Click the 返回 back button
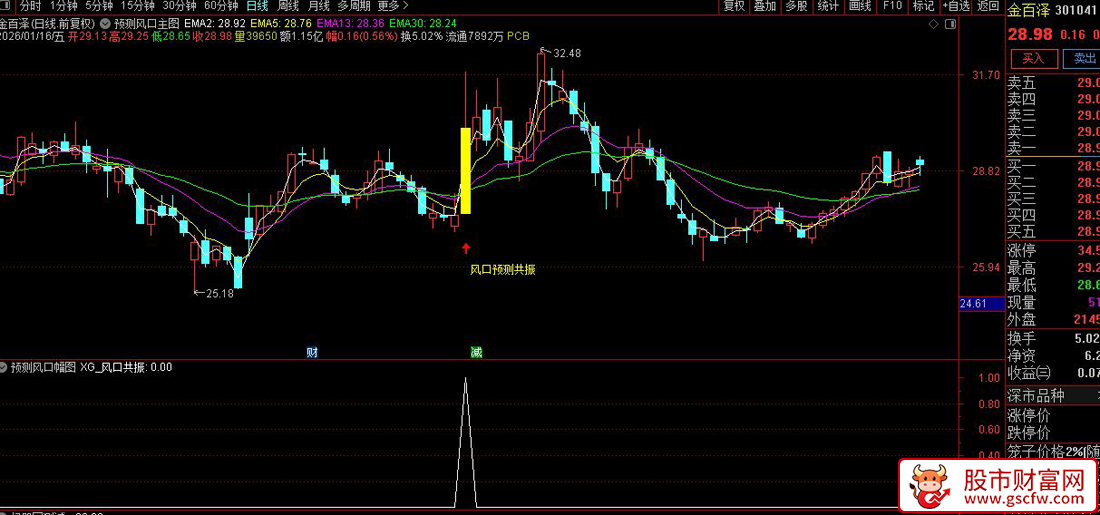The width and height of the screenshot is (1100, 515). (988, 6)
